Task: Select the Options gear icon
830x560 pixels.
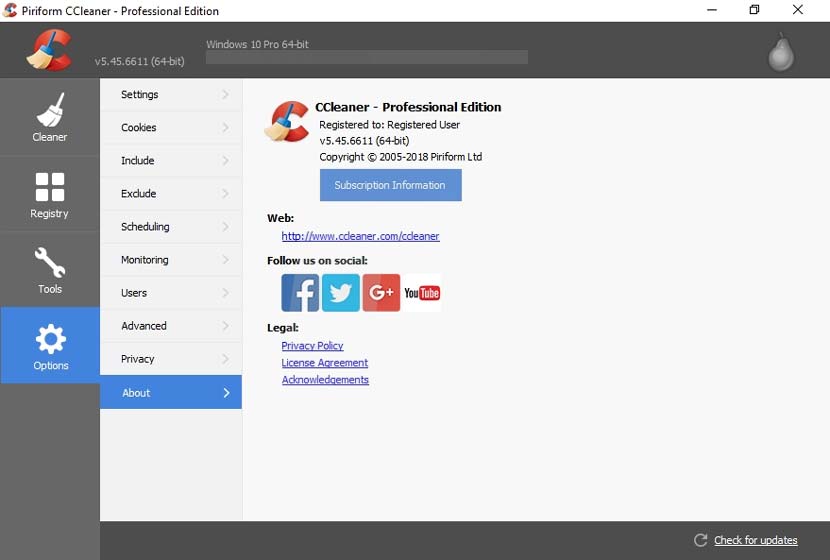Action: click(x=50, y=339)
